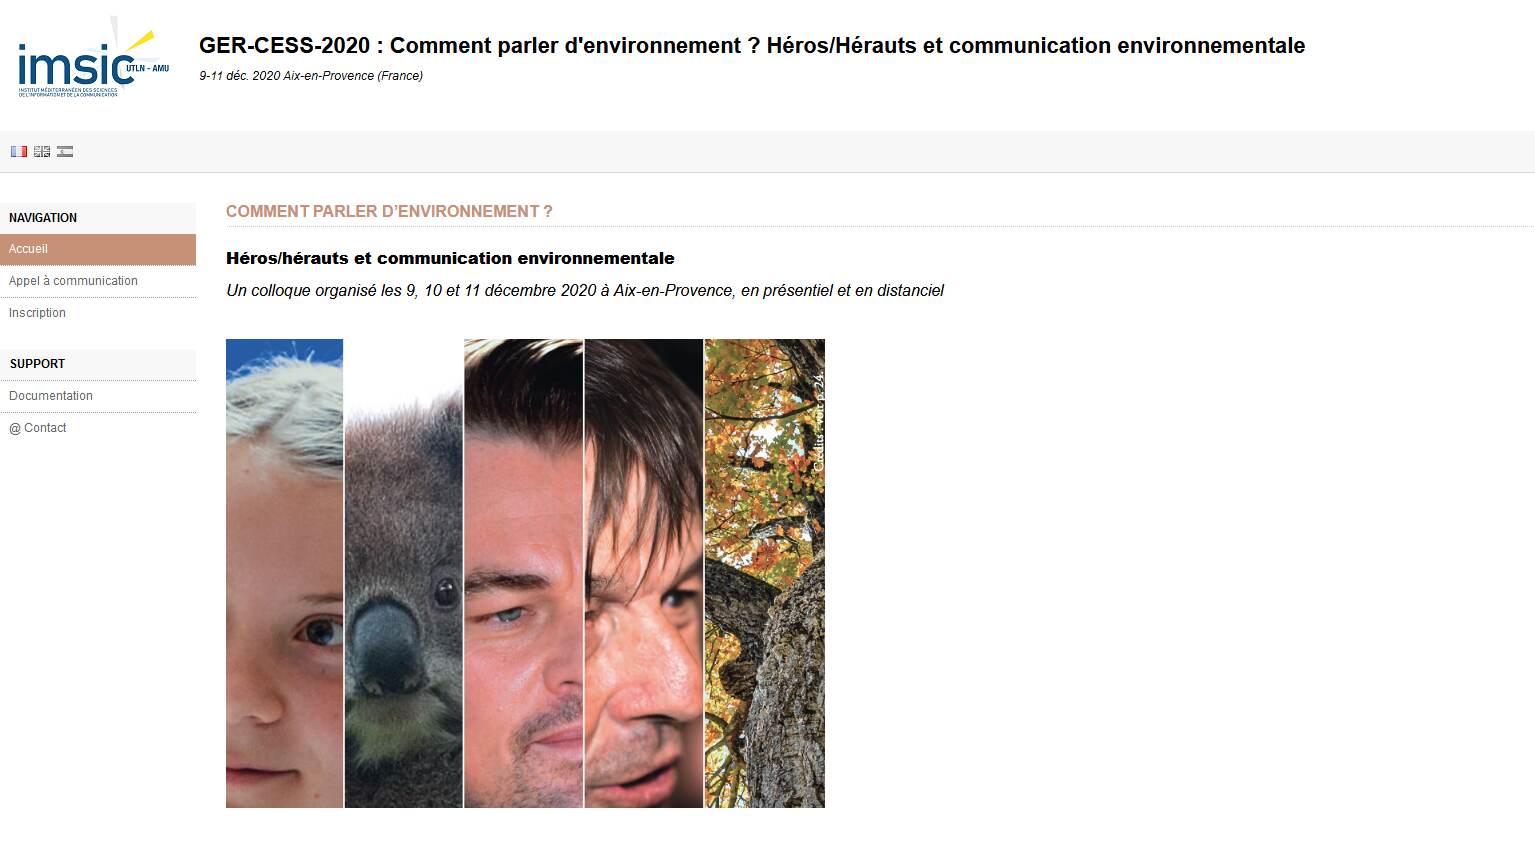Click the Héros/hérauts subtitle text
1535x843 pixels.
450,258
